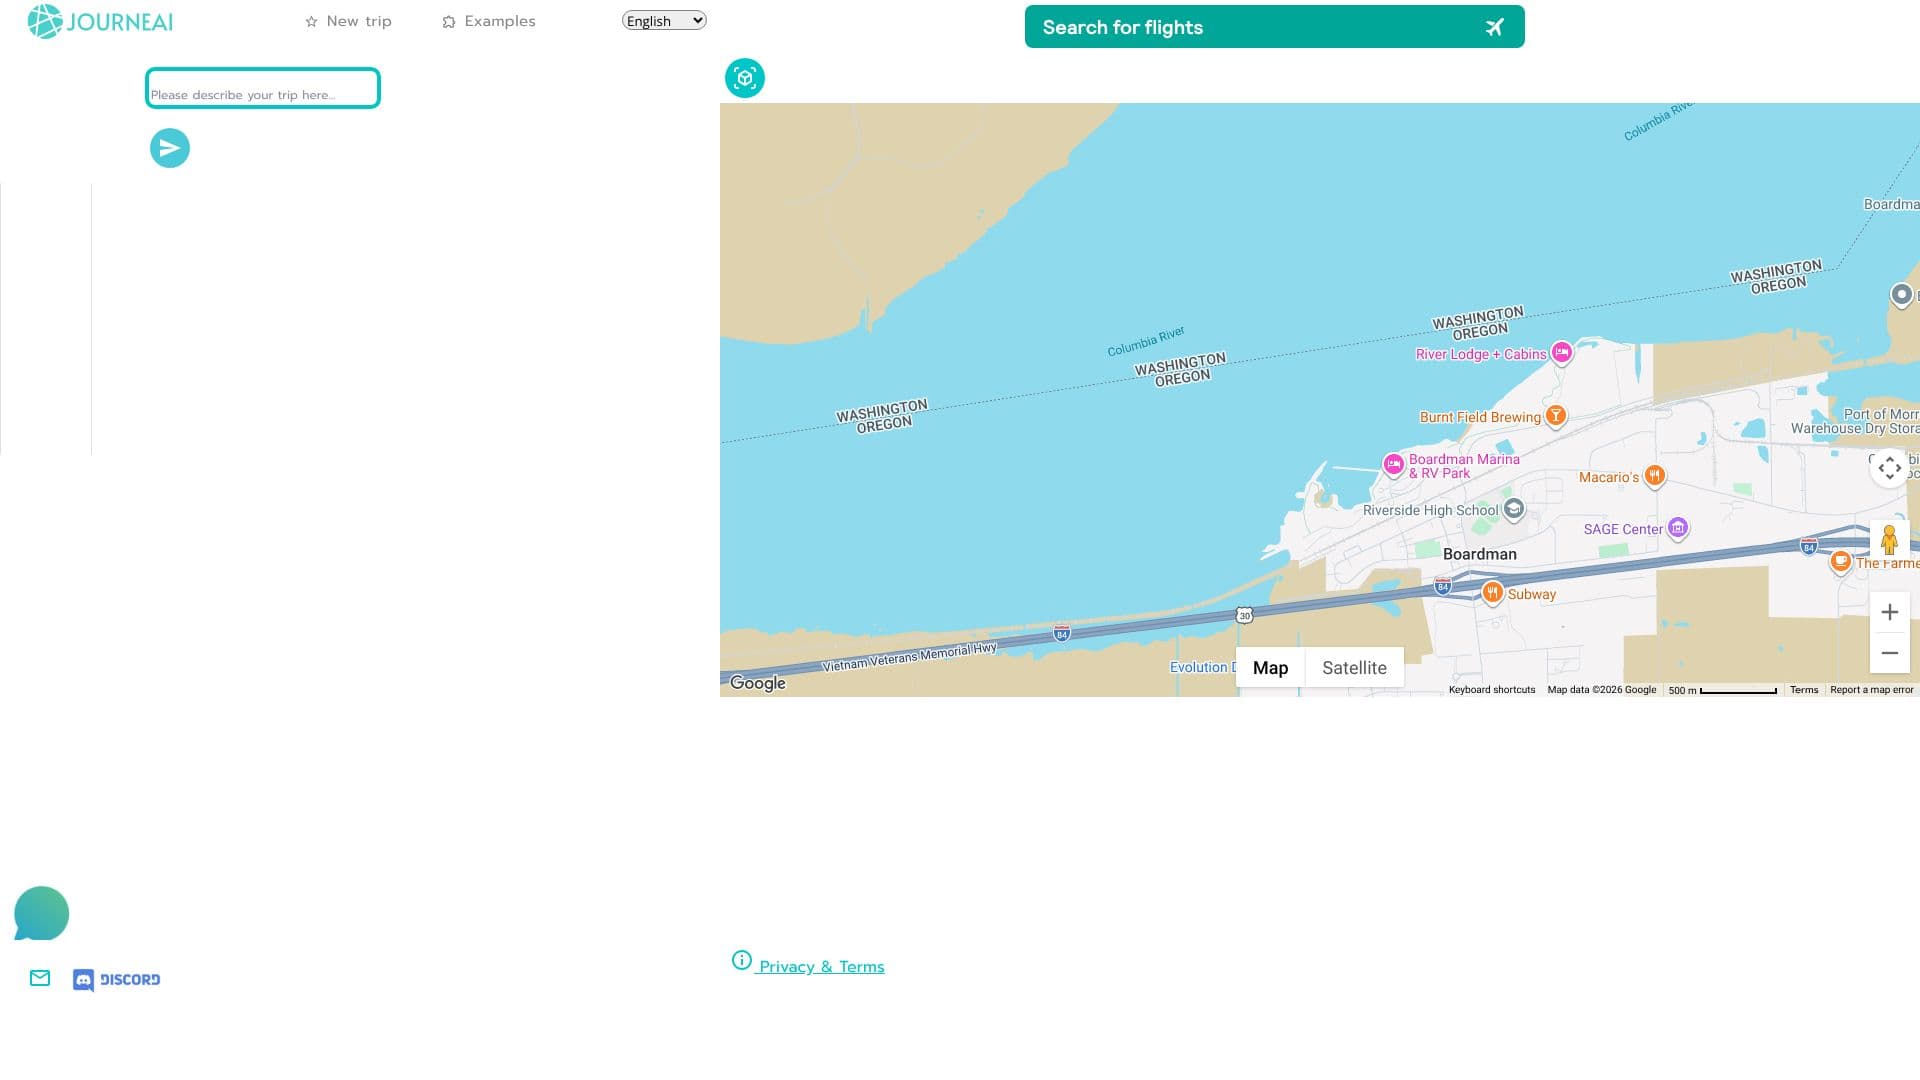Click the Boardman city label
This screenshot has height=1080, width=1920.
(1479, 554)
